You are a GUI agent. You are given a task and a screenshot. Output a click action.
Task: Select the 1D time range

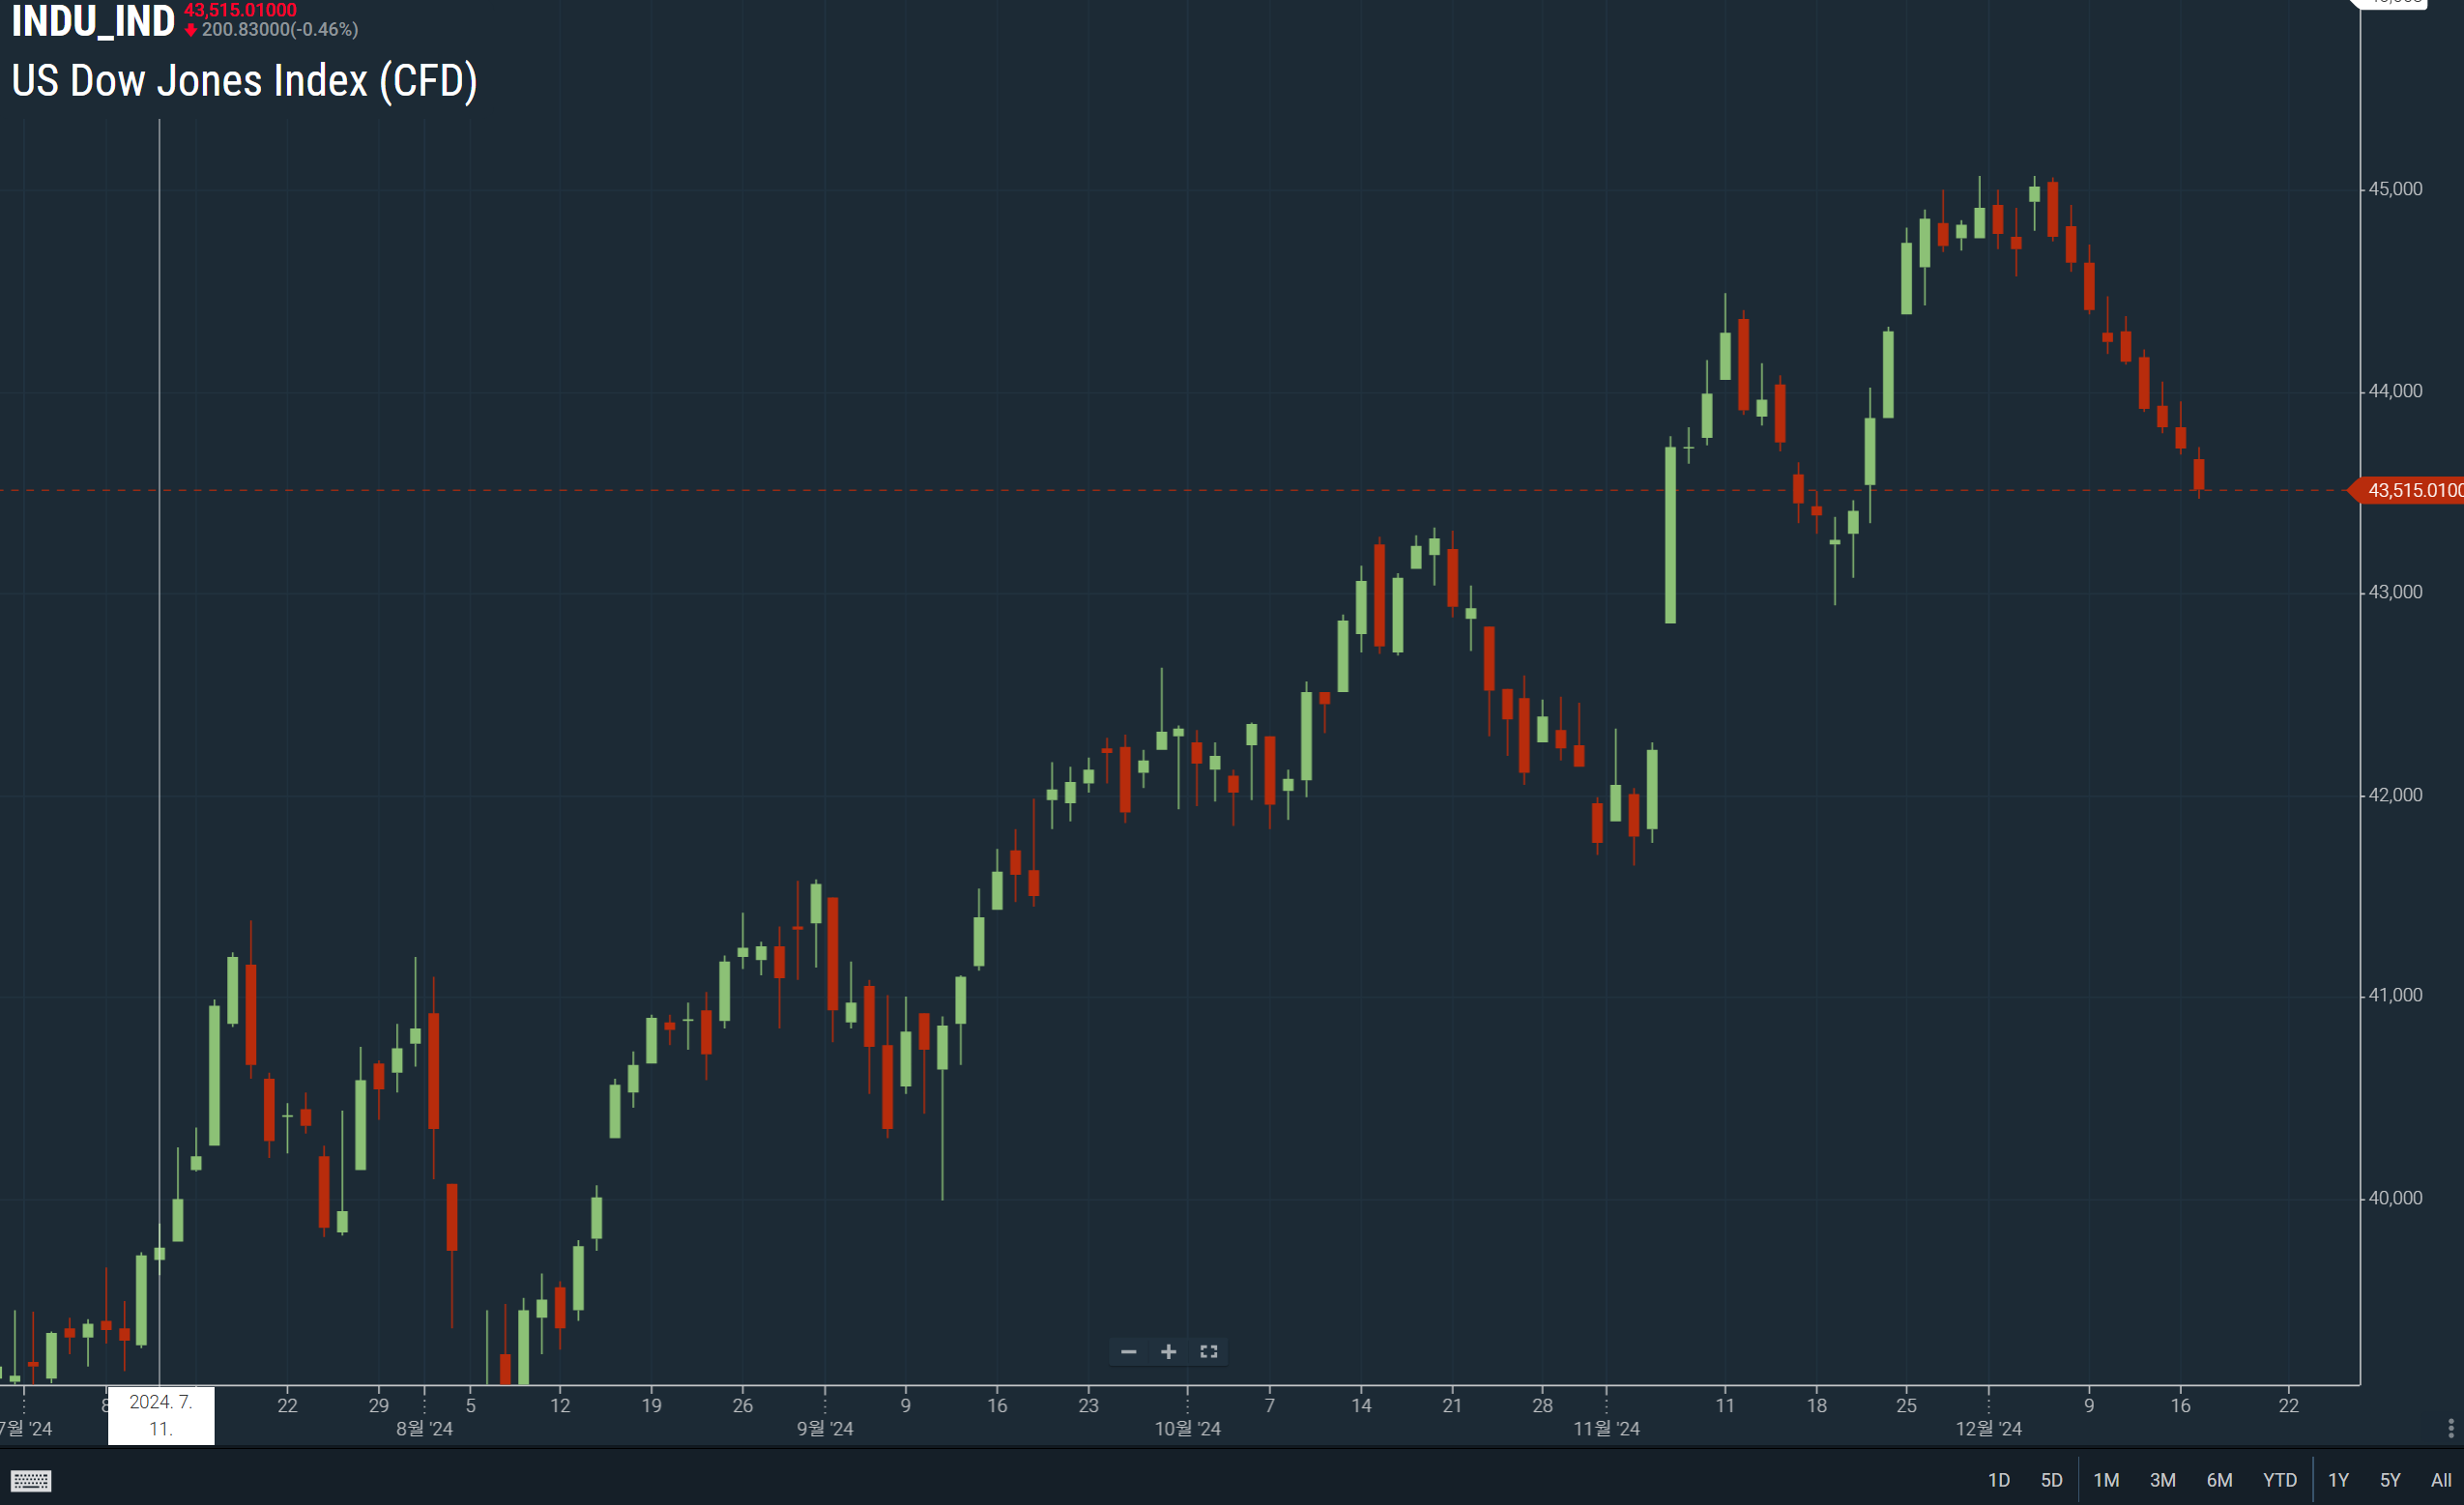1998,1480
